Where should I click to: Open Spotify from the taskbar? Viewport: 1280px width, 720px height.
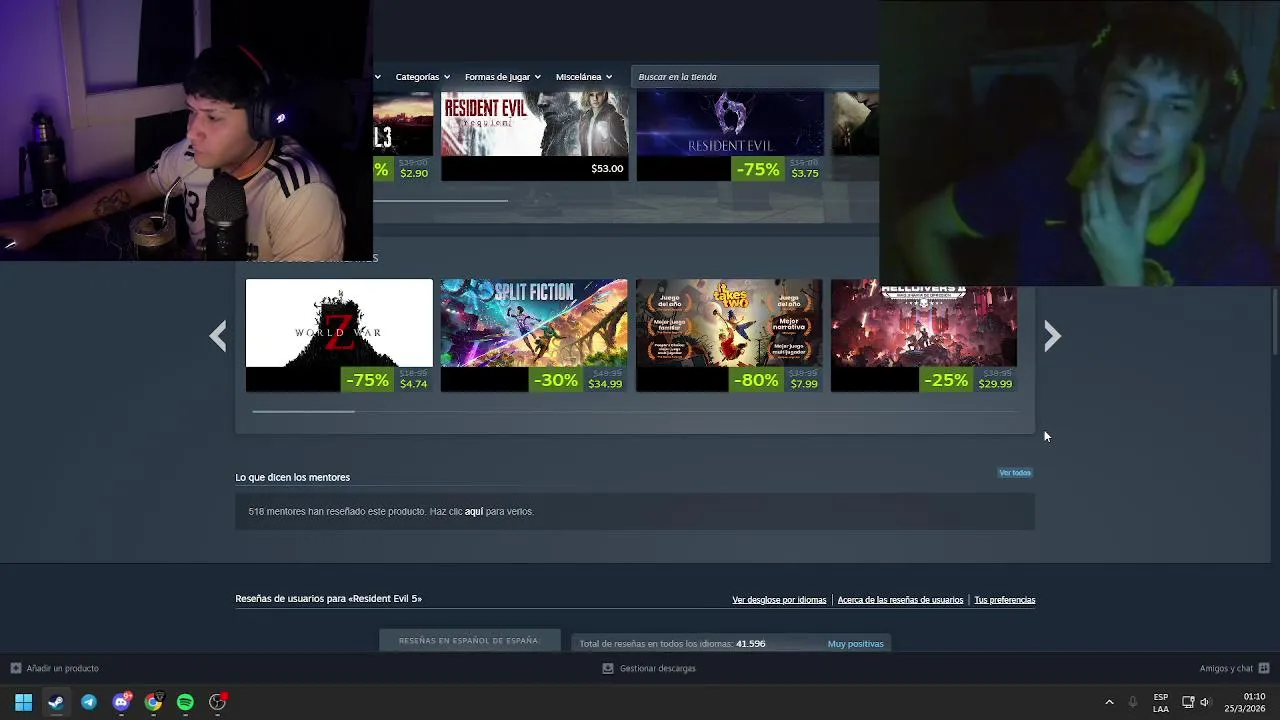pyautogui.click(x=185, y=702)
